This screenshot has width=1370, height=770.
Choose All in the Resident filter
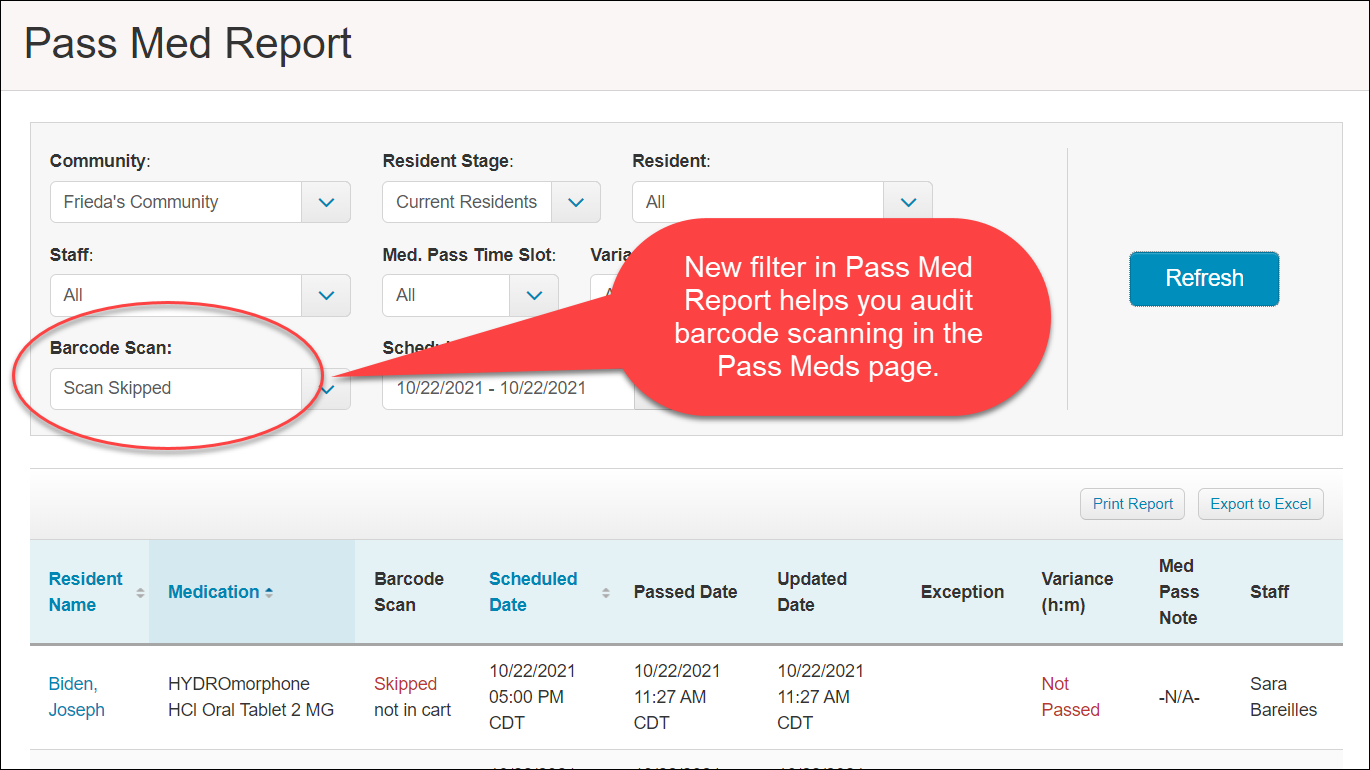tap(757, 200)
